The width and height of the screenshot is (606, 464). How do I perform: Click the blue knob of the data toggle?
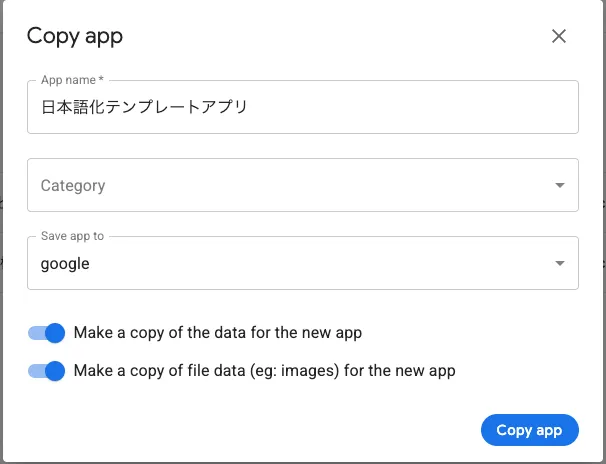55,332
